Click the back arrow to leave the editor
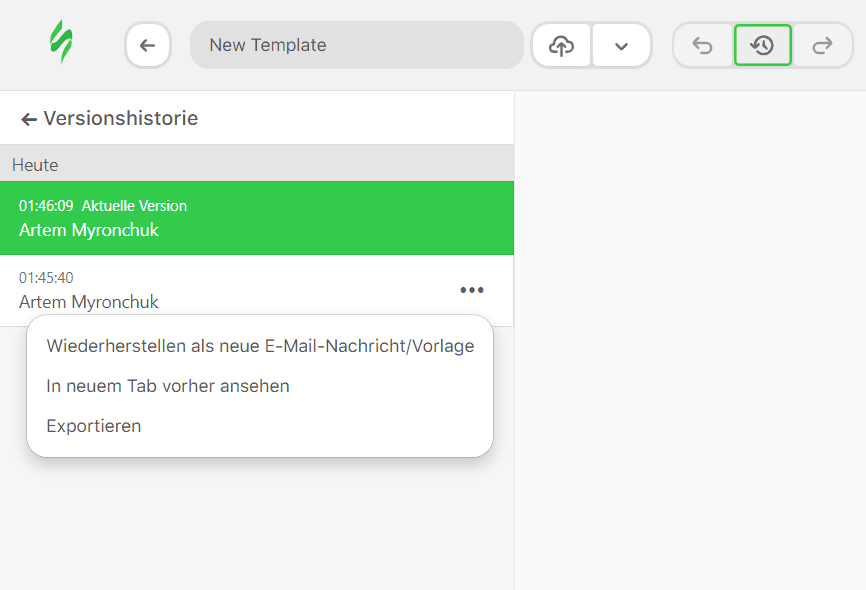The height and width of the screenshot is (590, 866). [x=148, y=45]
